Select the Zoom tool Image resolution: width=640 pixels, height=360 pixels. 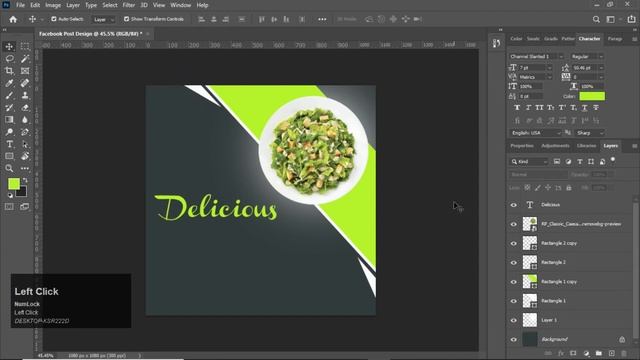tap(9, 168)
